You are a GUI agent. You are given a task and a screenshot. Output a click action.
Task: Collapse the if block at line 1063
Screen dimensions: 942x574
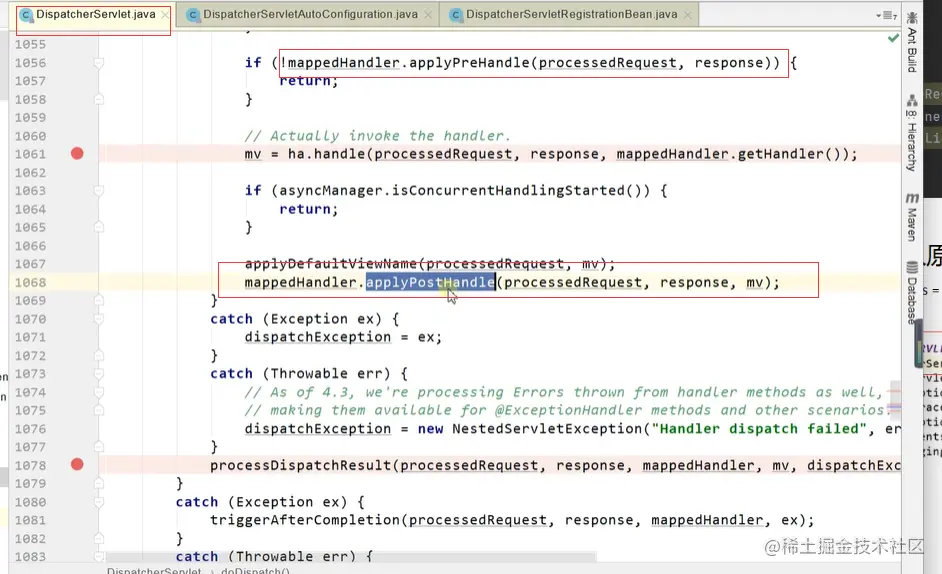click(99, 191)
